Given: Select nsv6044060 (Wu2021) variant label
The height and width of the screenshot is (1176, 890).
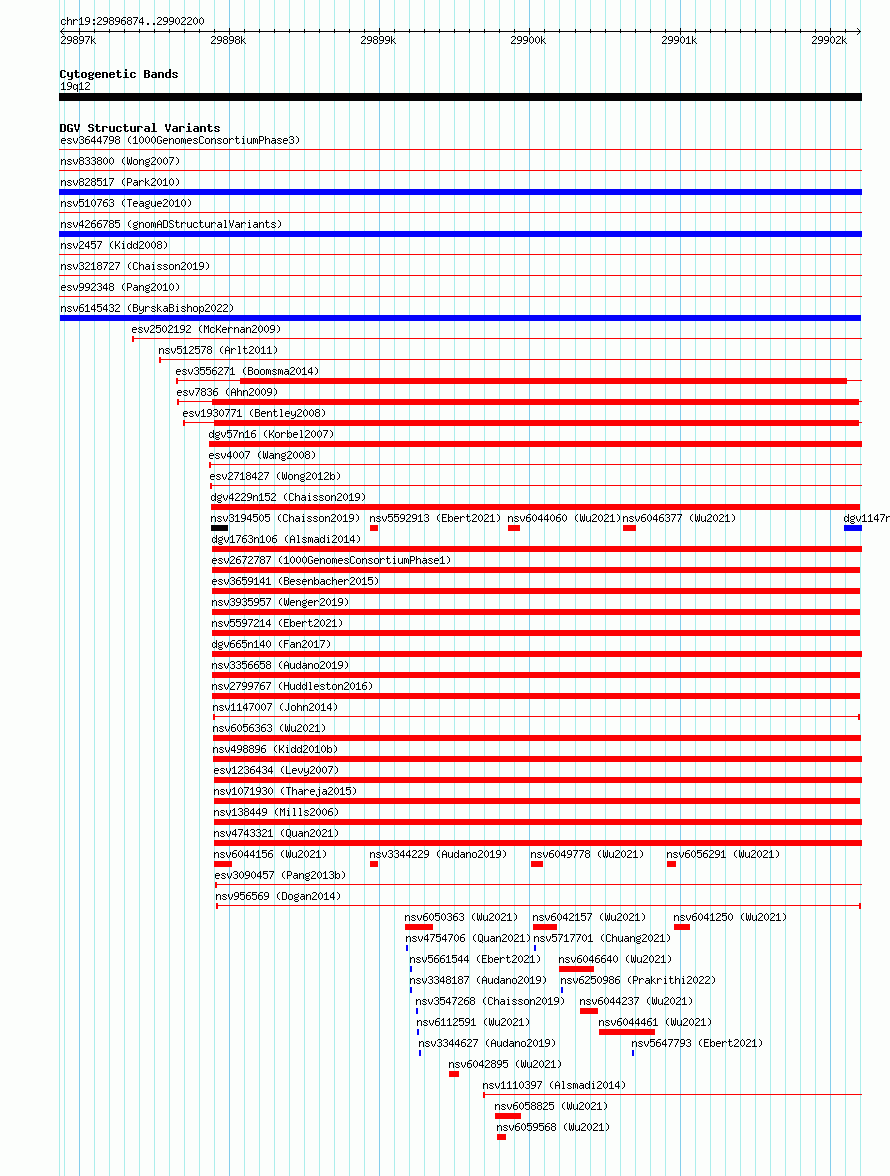Looking at the screenshot, I should click(564, 518).
